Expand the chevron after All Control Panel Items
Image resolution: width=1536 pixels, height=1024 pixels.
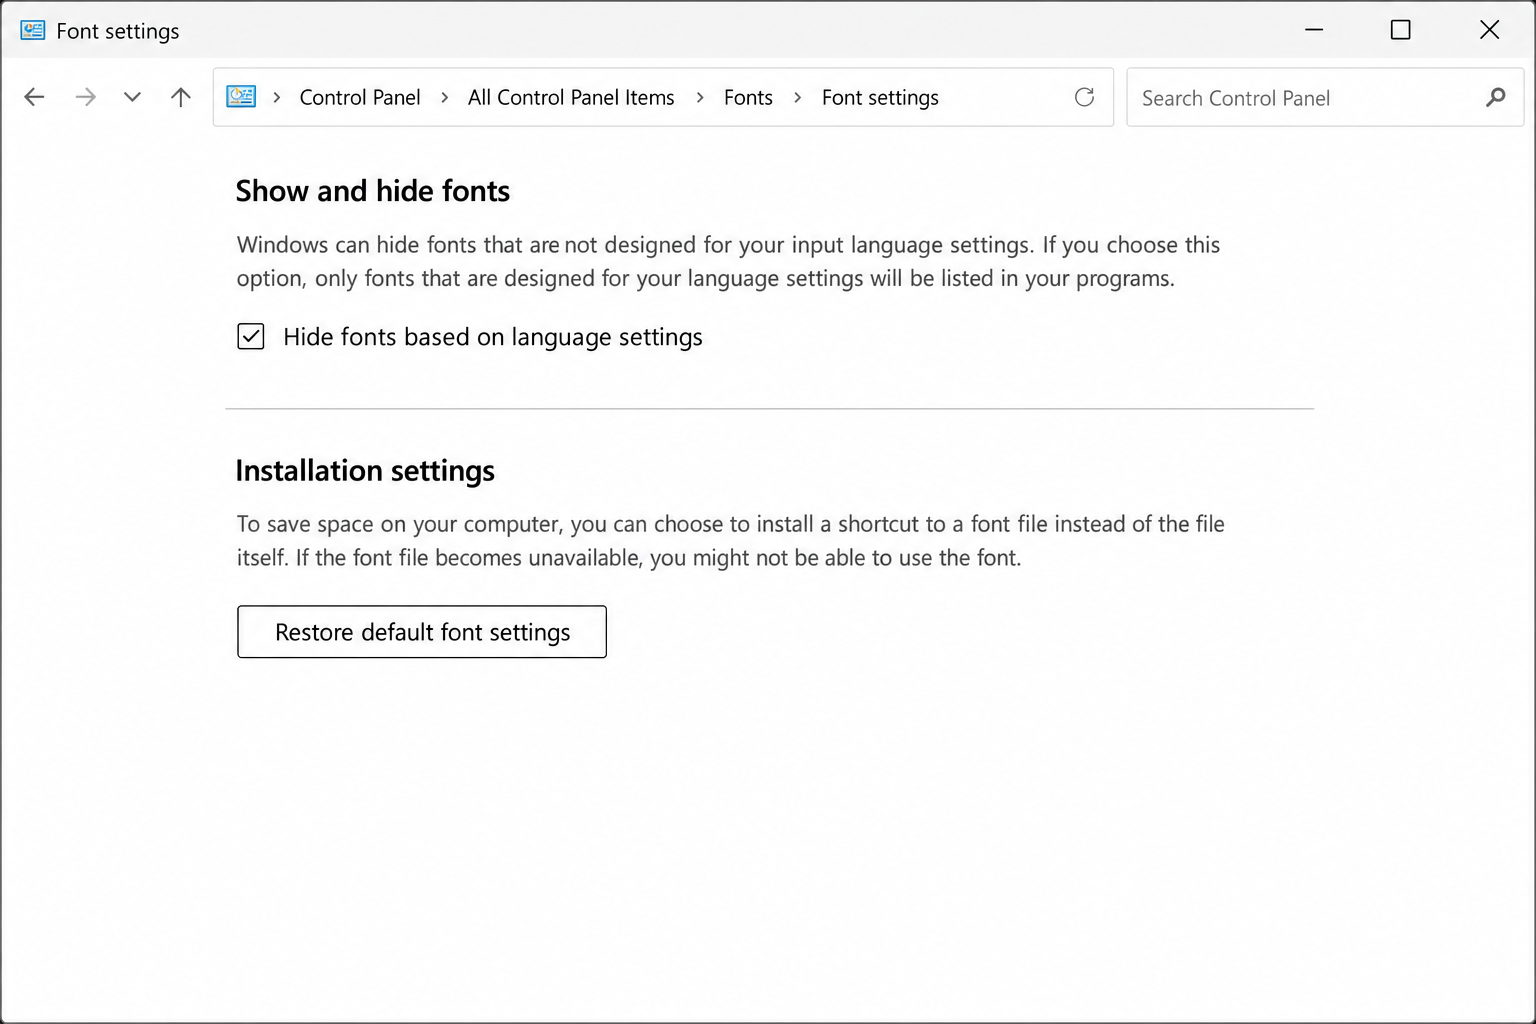[x=700, y=97]
